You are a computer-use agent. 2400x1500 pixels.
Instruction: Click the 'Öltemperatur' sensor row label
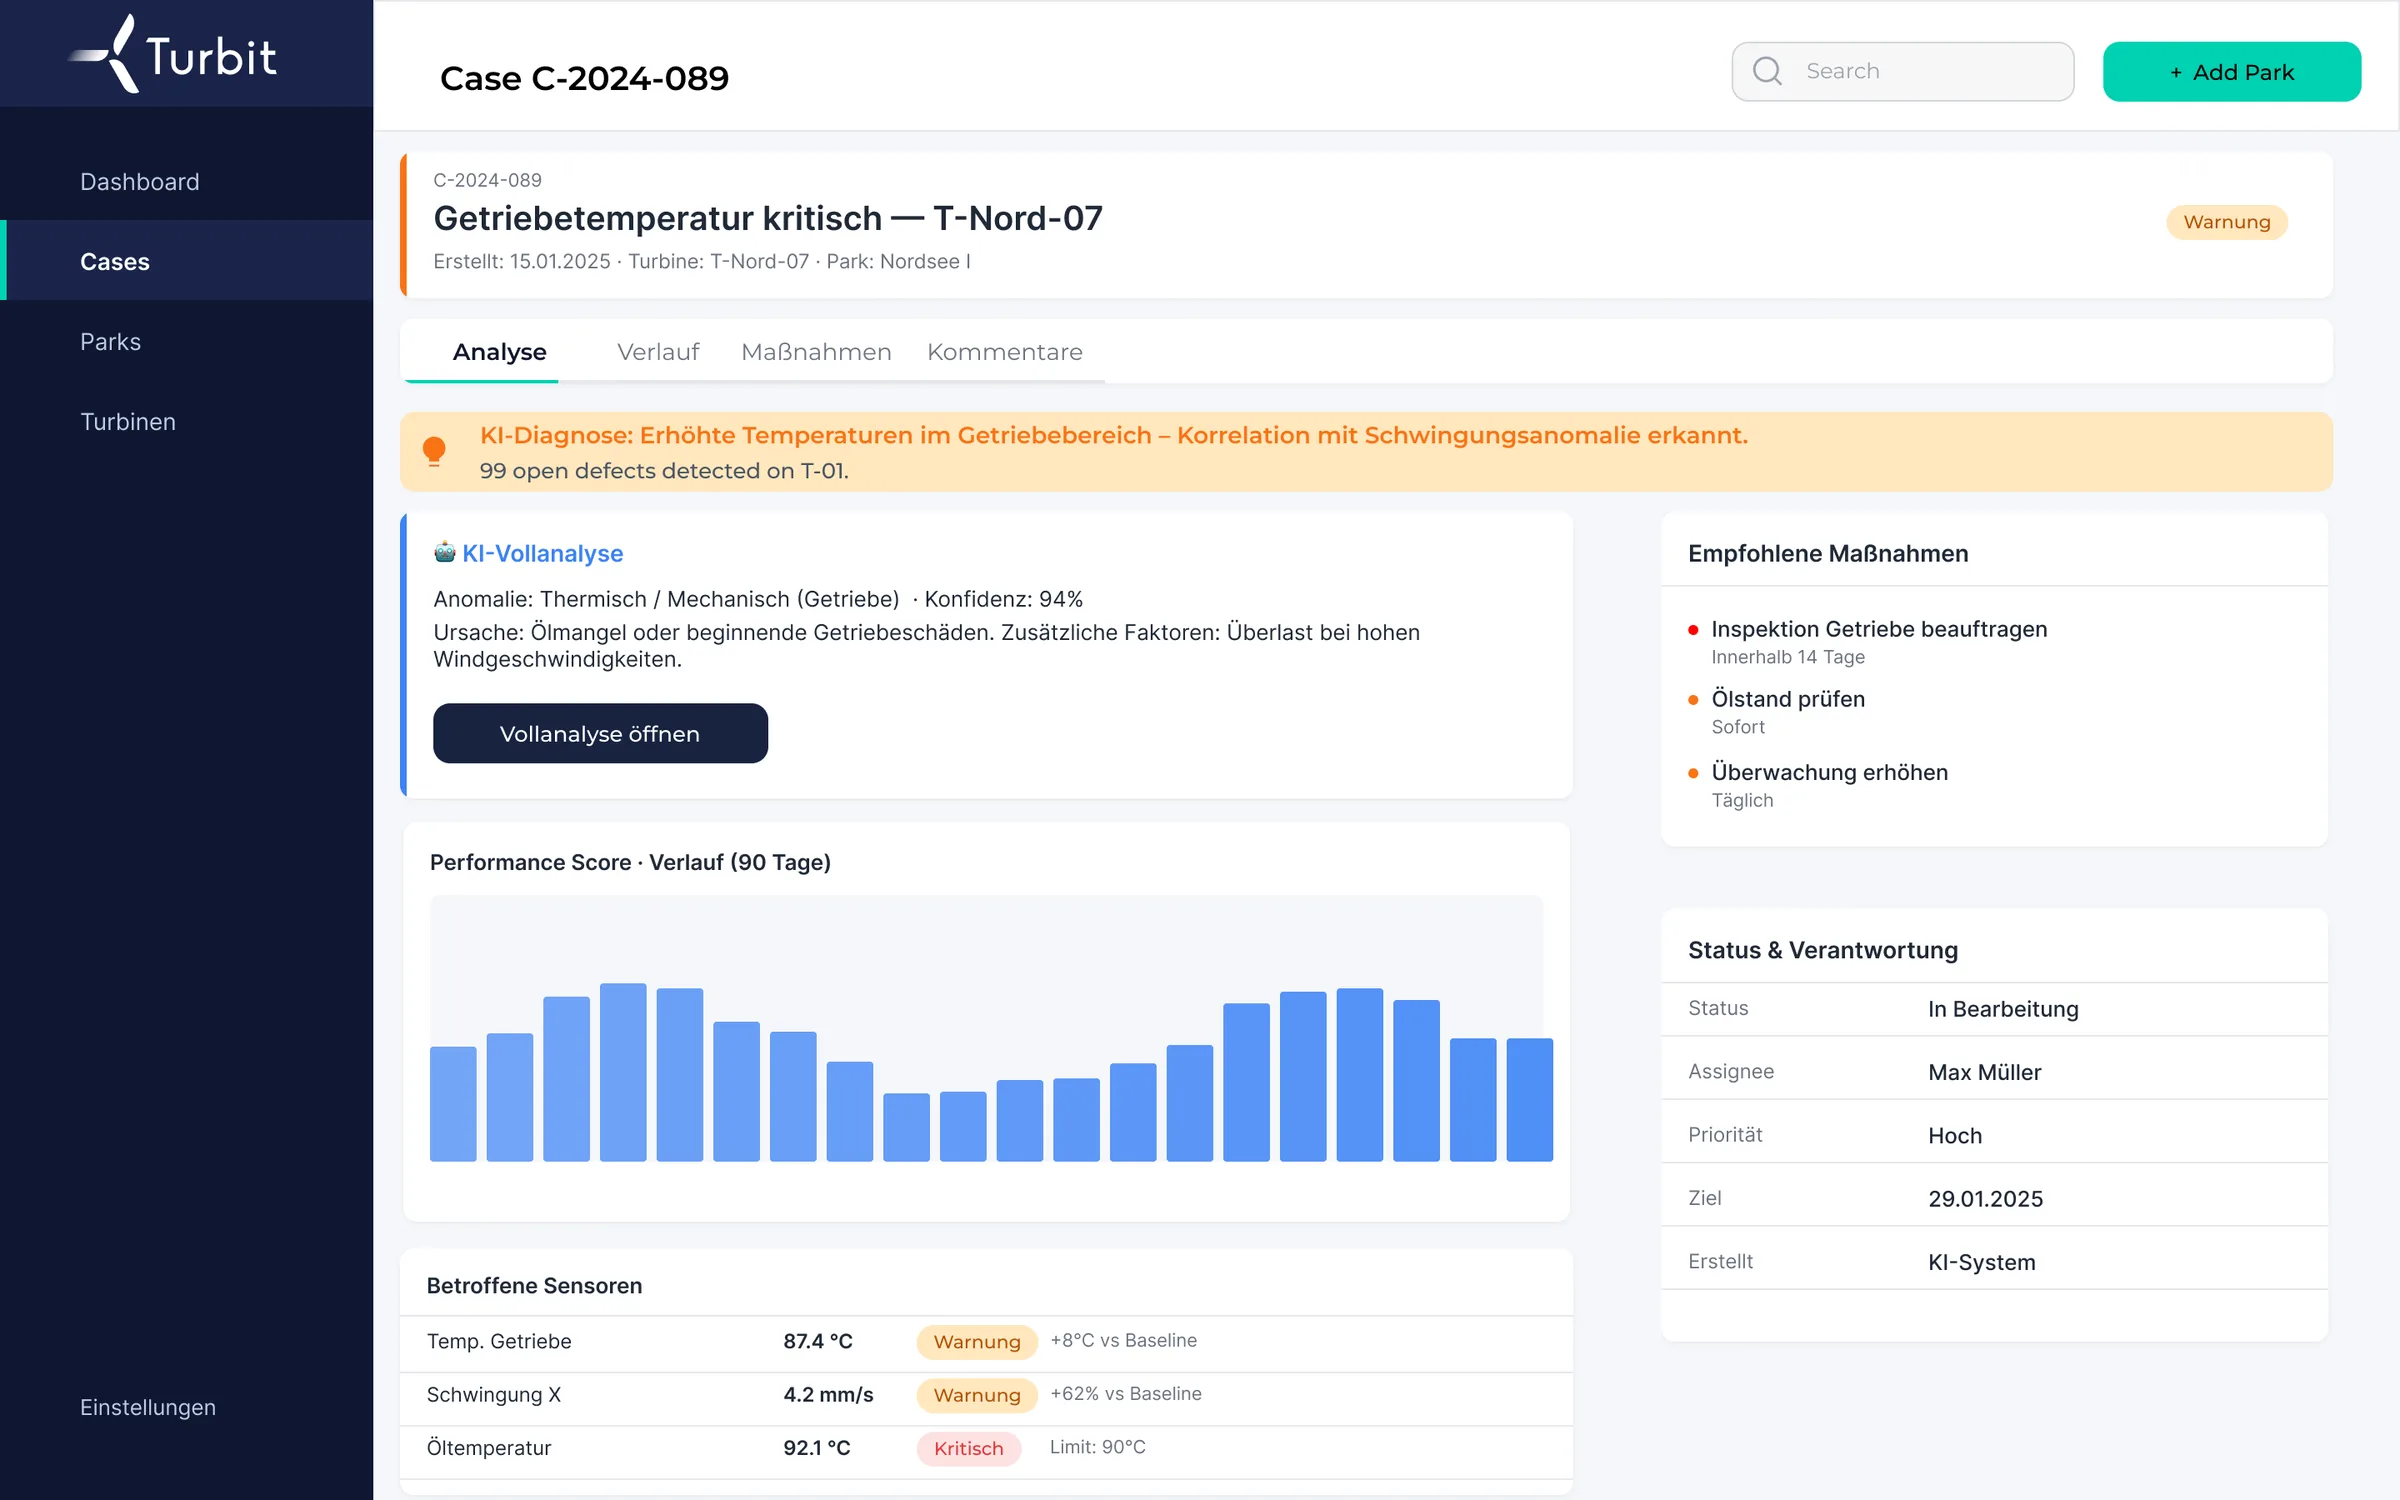point(489,1448)
